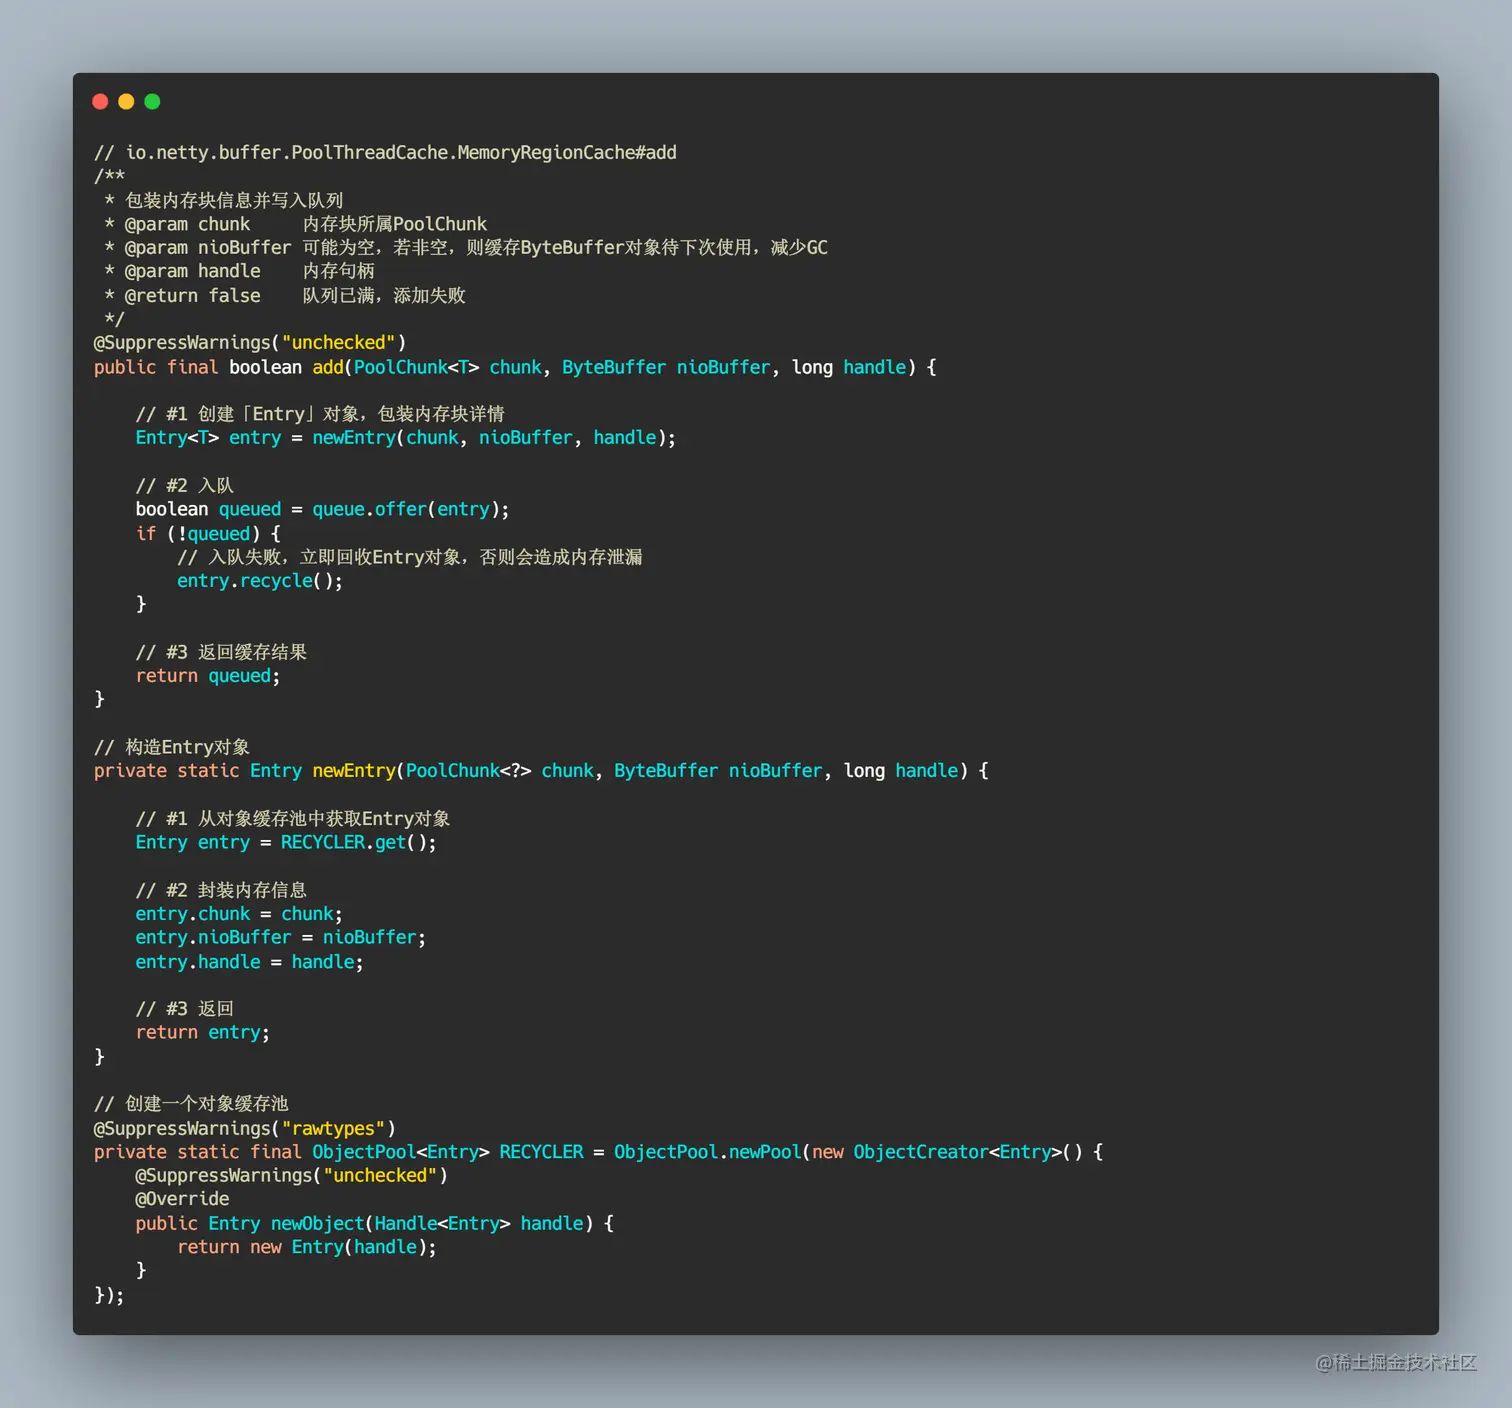Viewport: 1512px width, 1408px height.
Task: Click the ByteBuffer nioBuffer parameter
Action: [667, 367]
